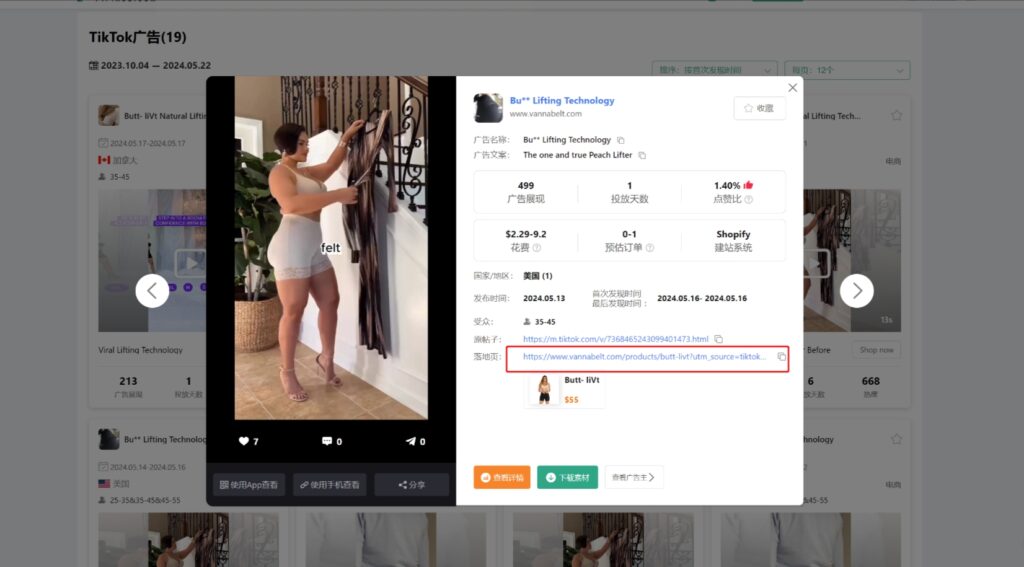Open 查看广告主 advertiser button
The image size is (1024, 567).
(633, 478)
